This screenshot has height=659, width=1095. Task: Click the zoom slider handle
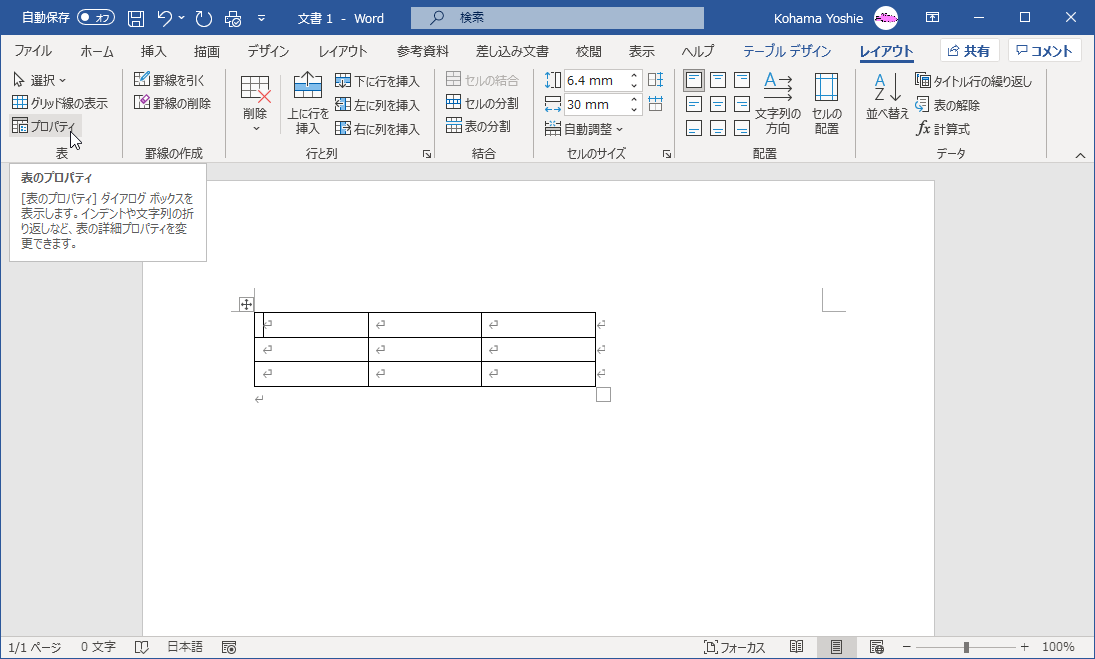click(x=966, y=647)
